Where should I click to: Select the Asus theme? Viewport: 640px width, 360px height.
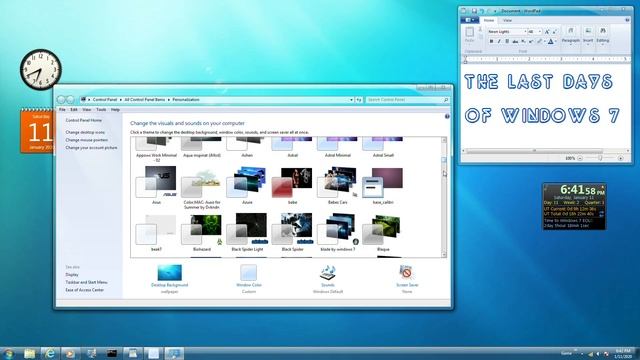click(x=156, y=185)
